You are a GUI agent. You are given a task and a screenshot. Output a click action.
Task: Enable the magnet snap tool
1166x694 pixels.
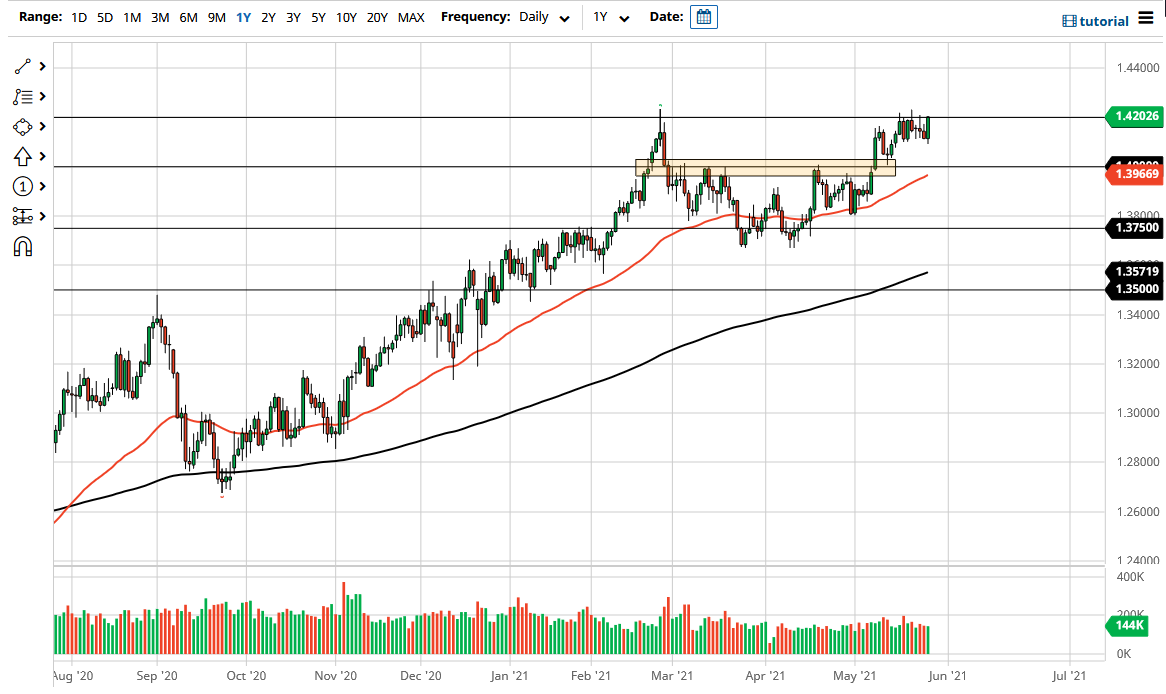(22, 247)
